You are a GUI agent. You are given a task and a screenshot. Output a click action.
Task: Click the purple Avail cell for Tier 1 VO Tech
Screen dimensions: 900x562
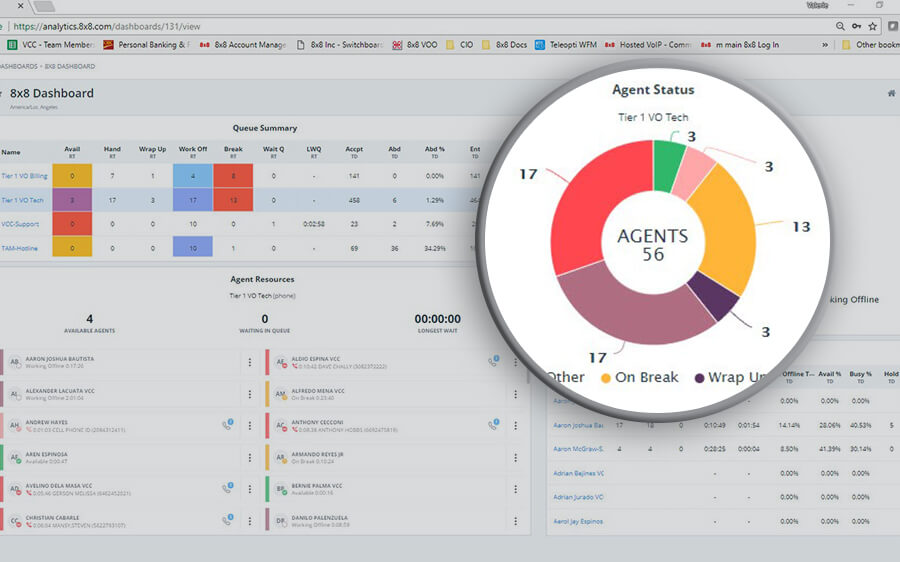pyautogui.click(x=72, y=200)
